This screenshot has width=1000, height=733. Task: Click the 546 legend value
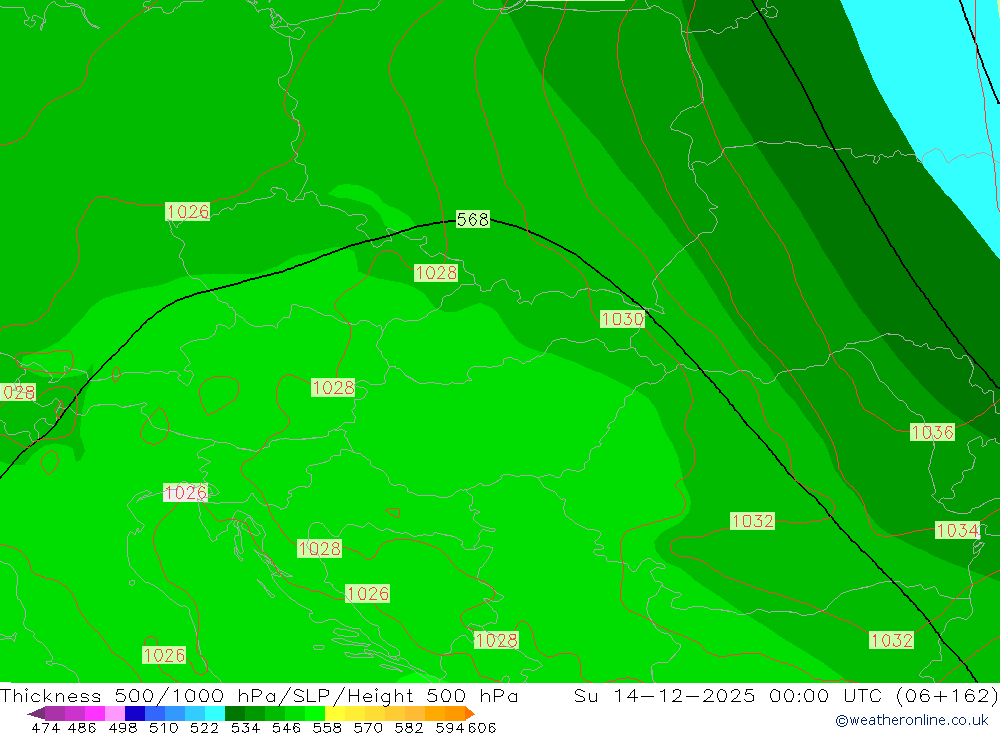[286, 728]
